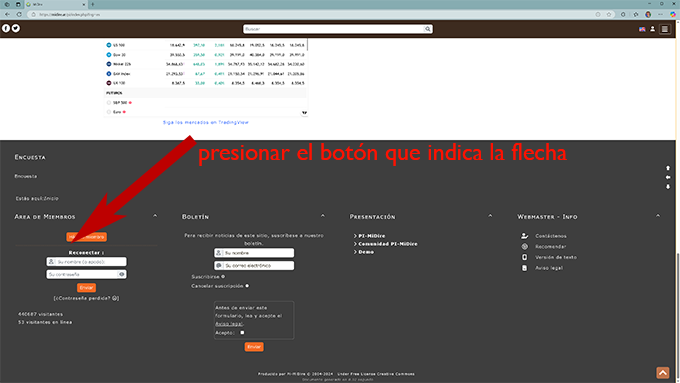Click the orange member button the arrow points to
680x383 pixels.
pos(87,237)
